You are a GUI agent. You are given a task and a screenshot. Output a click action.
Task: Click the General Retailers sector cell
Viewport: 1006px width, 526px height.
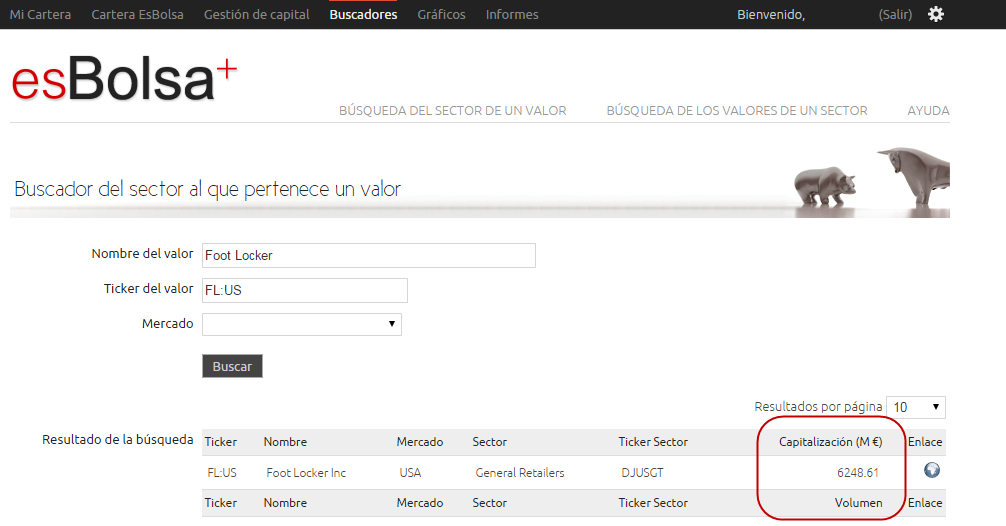tap(520, 473)
